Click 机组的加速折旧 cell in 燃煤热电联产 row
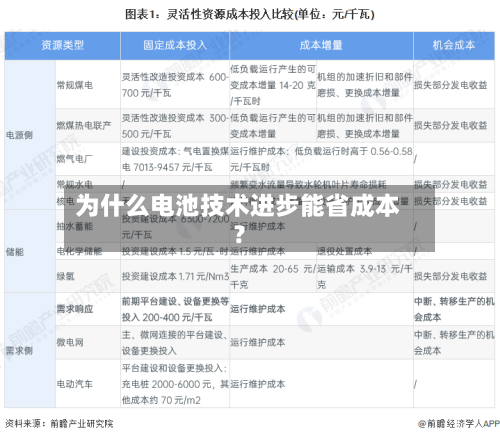The height and width of the screenshot is (438, 500). tap(365, 126)
